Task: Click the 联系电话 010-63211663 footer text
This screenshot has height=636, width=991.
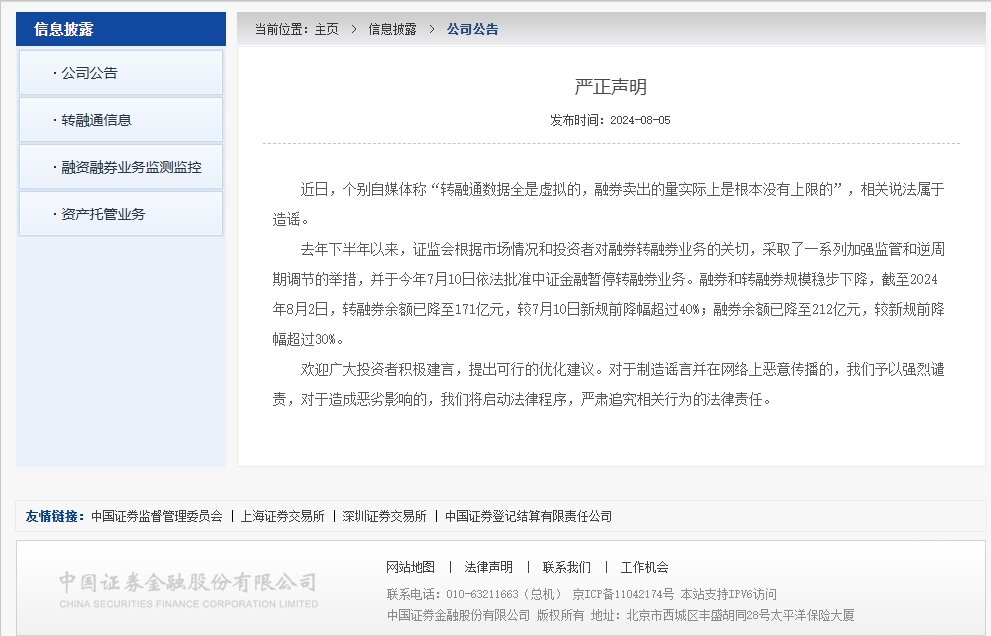Action: (x=474, y=594)
